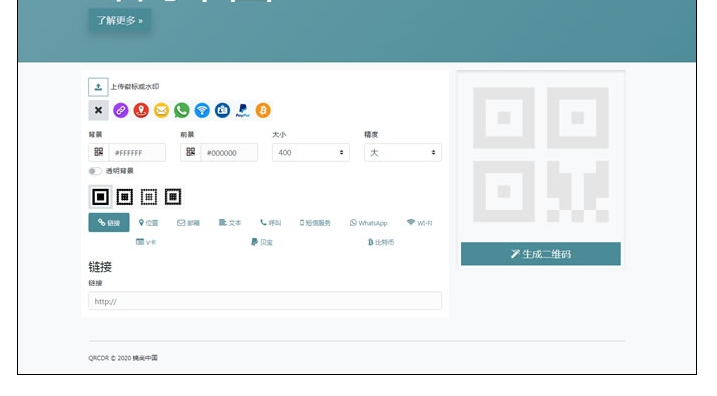Switch to the Wi-Fi tab
Viewport: 717px width, 396px height.
[419, 223]
